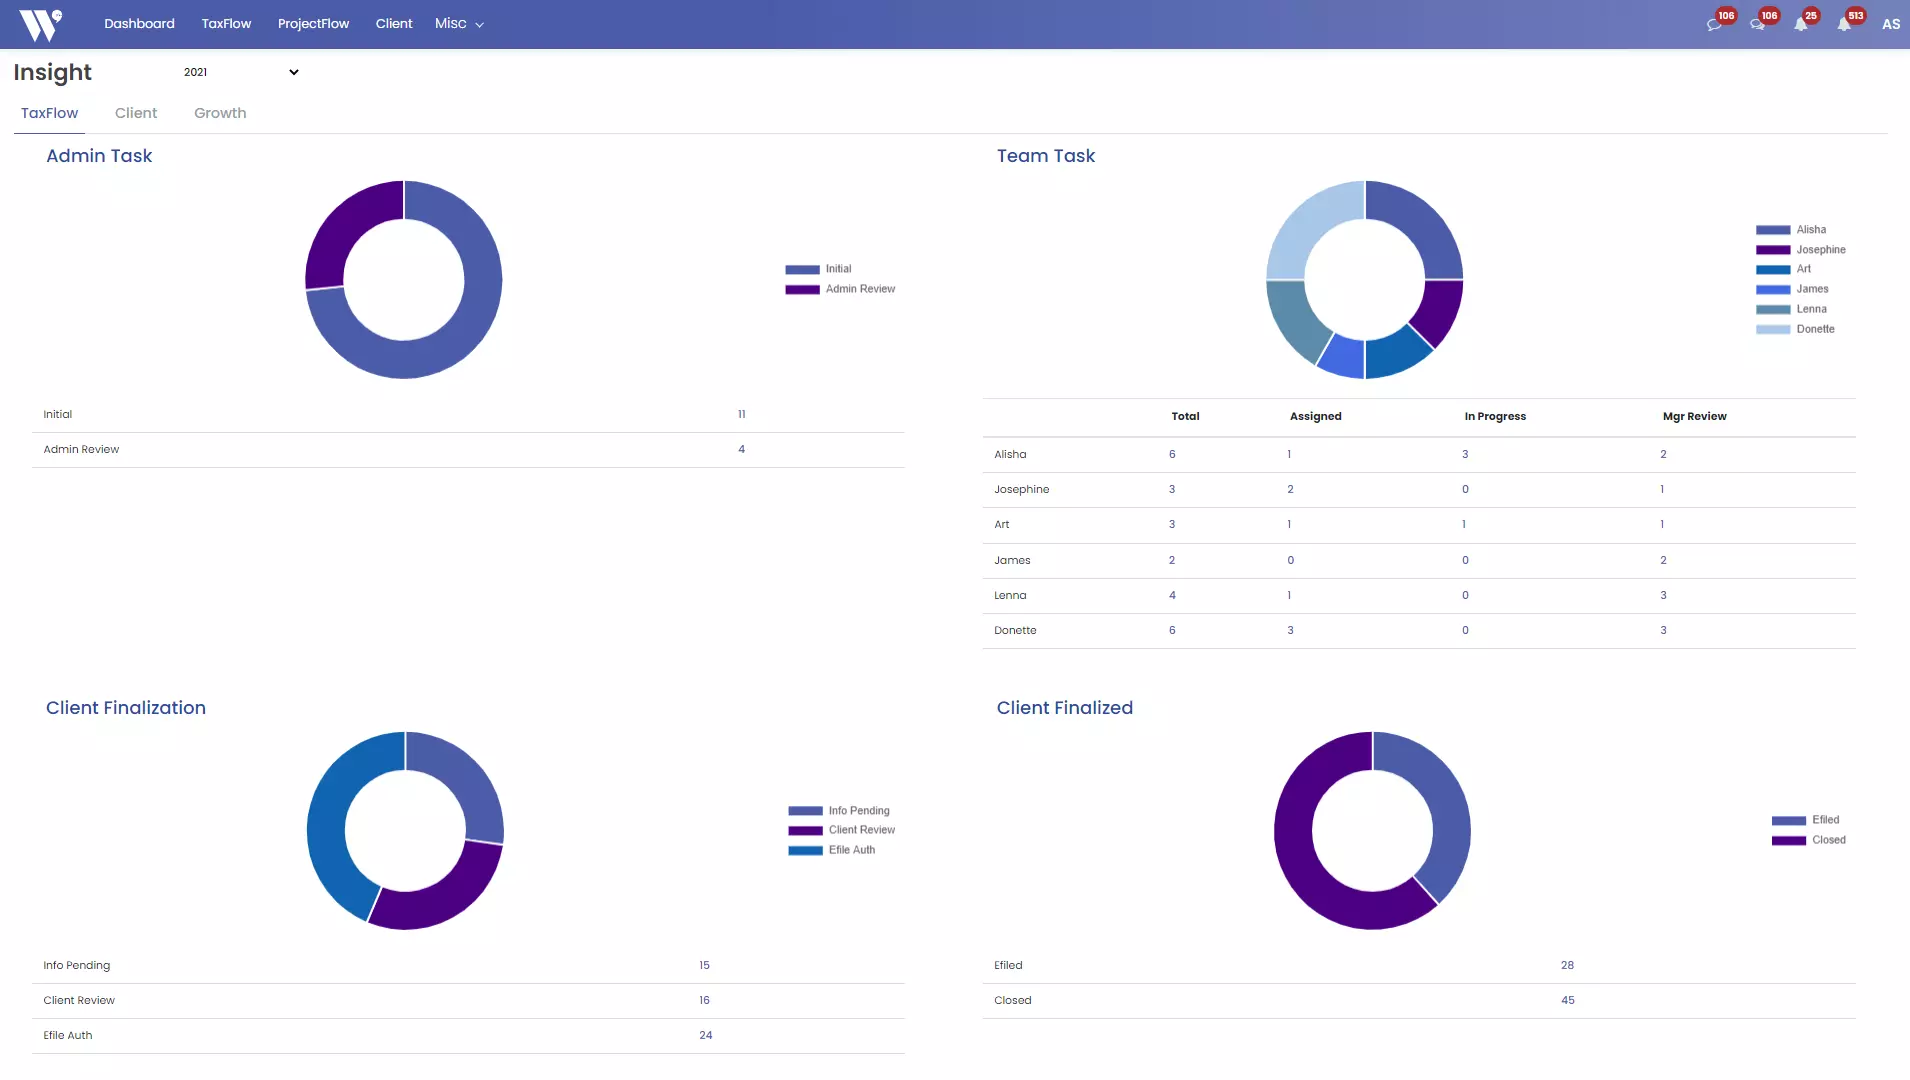Viewport: 1910px width, 1080px height.
Task: Click TaxFlow in the top navigation
Action: click(226, 23)
